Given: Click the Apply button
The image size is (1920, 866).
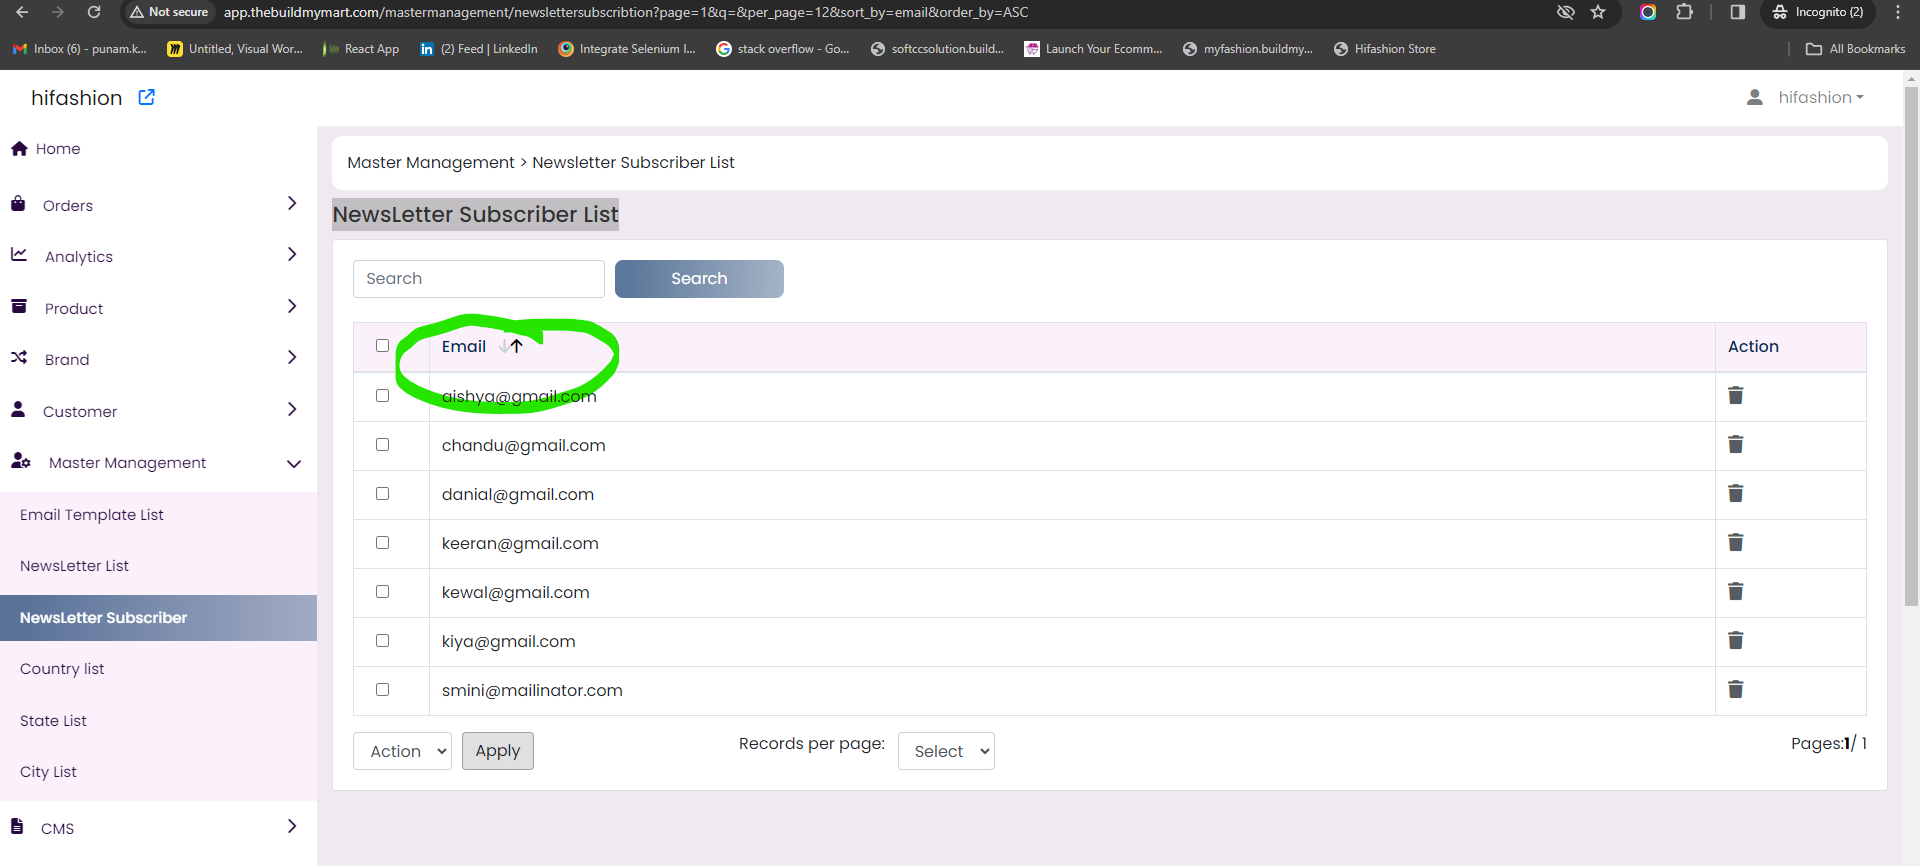Looking at the screenshot, I should coord(498,751).
